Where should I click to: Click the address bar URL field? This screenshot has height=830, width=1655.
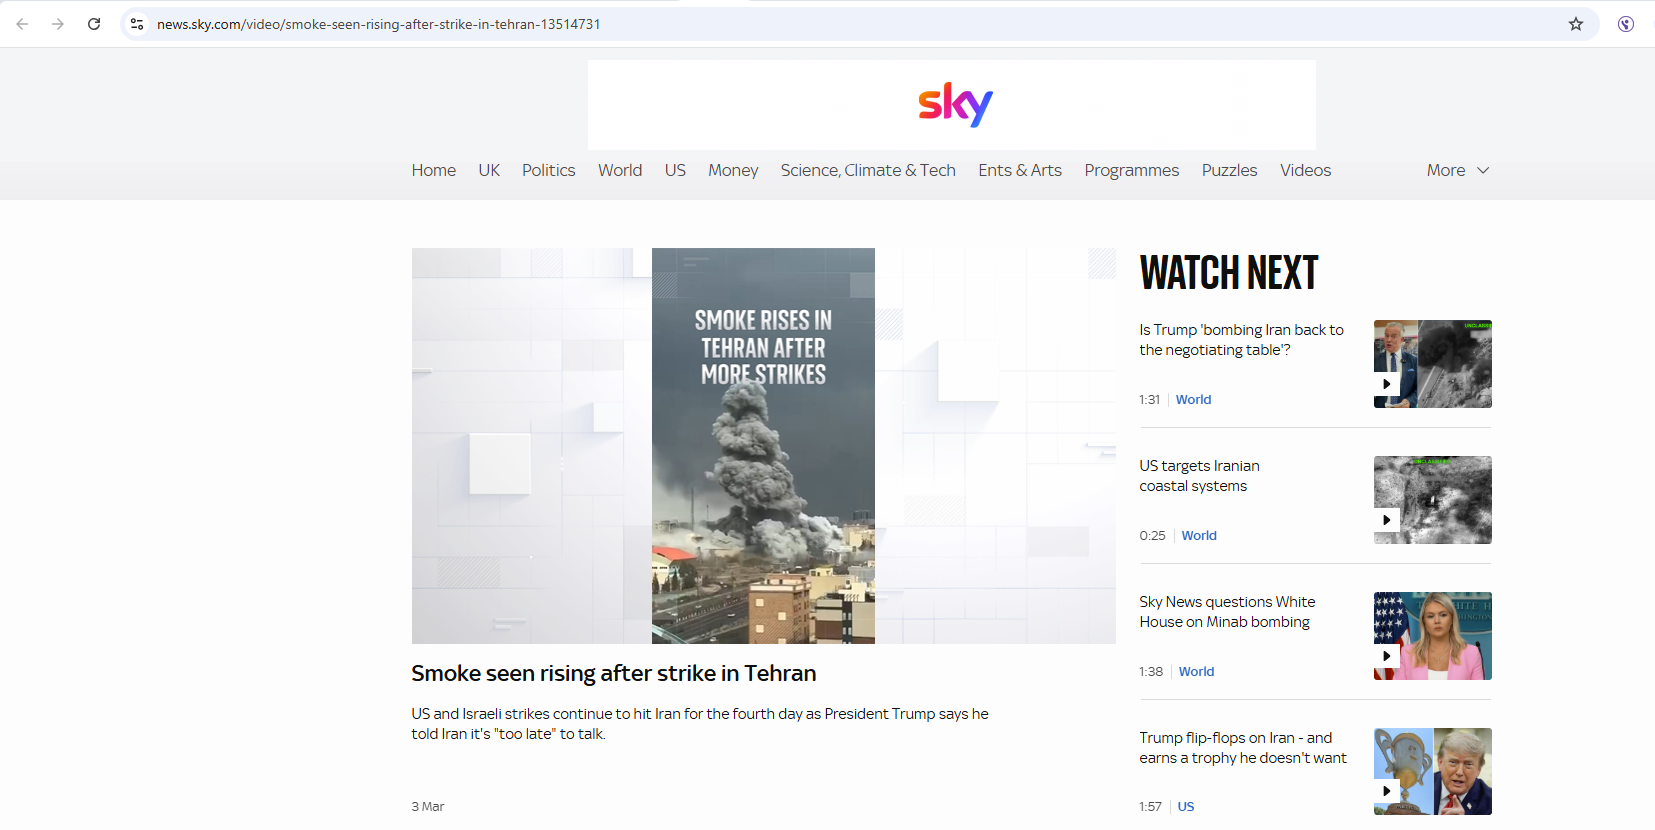click(x=850, y=24)
